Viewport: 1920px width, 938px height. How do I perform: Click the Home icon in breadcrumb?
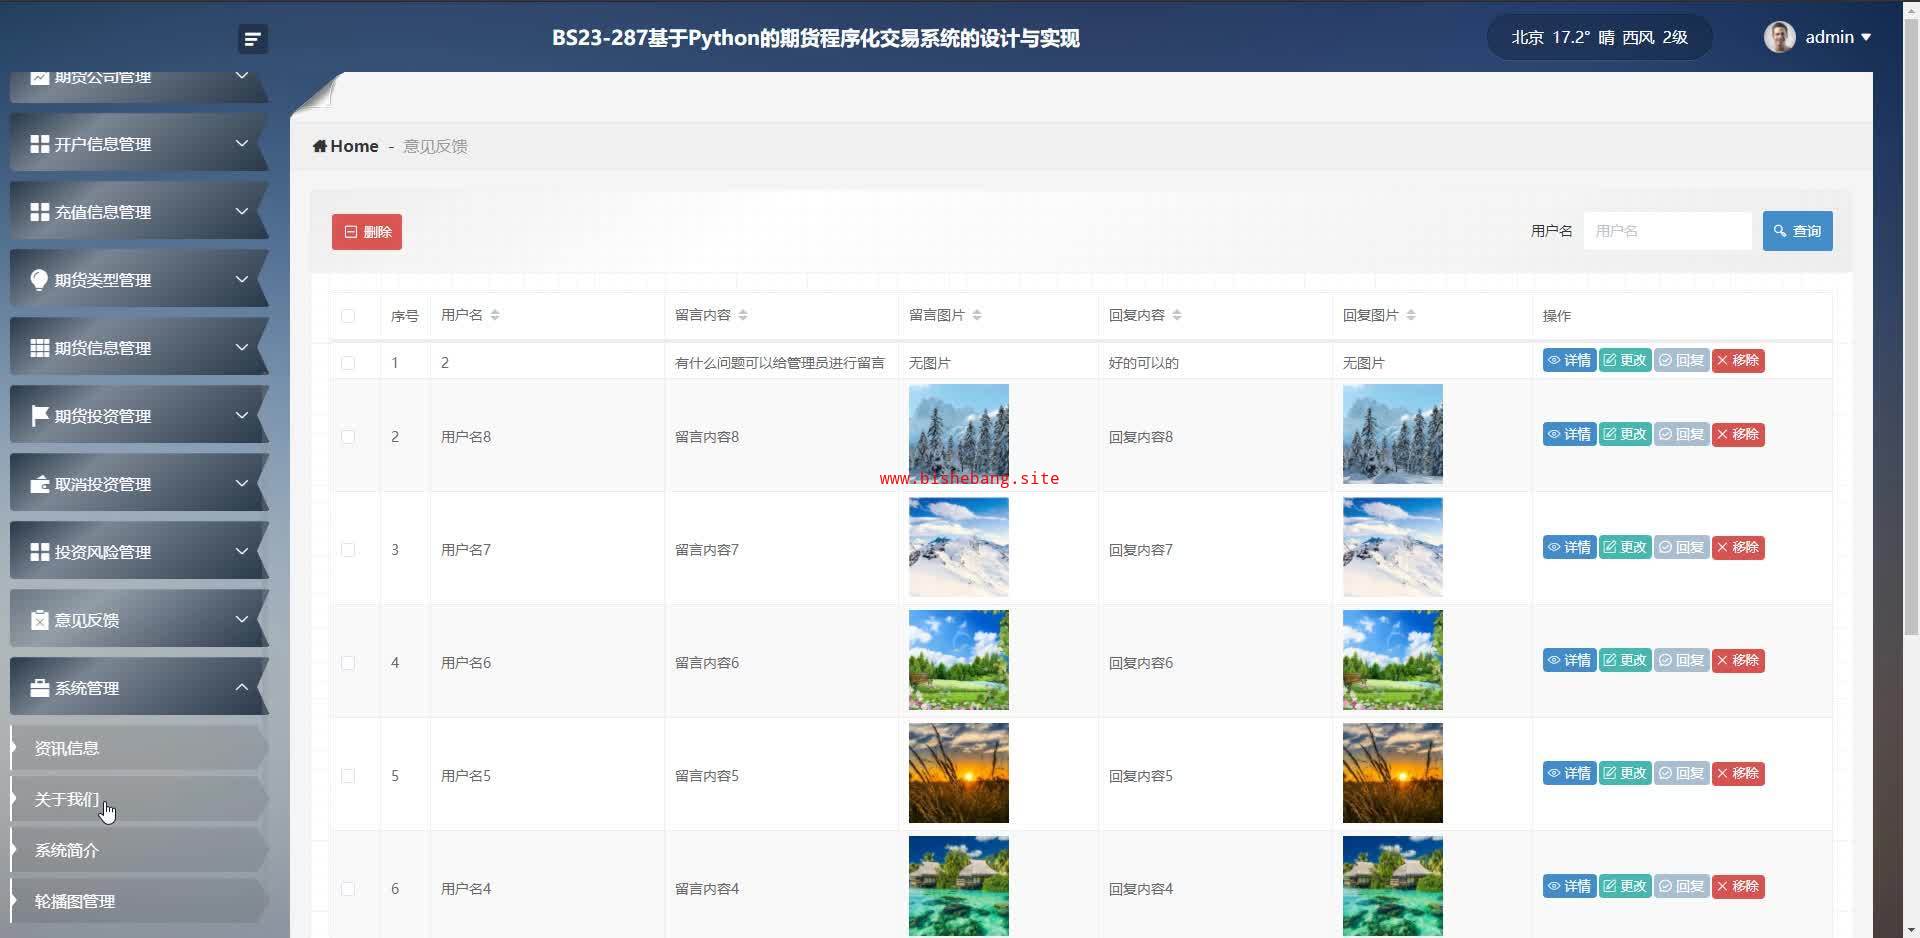coord(320,146)
